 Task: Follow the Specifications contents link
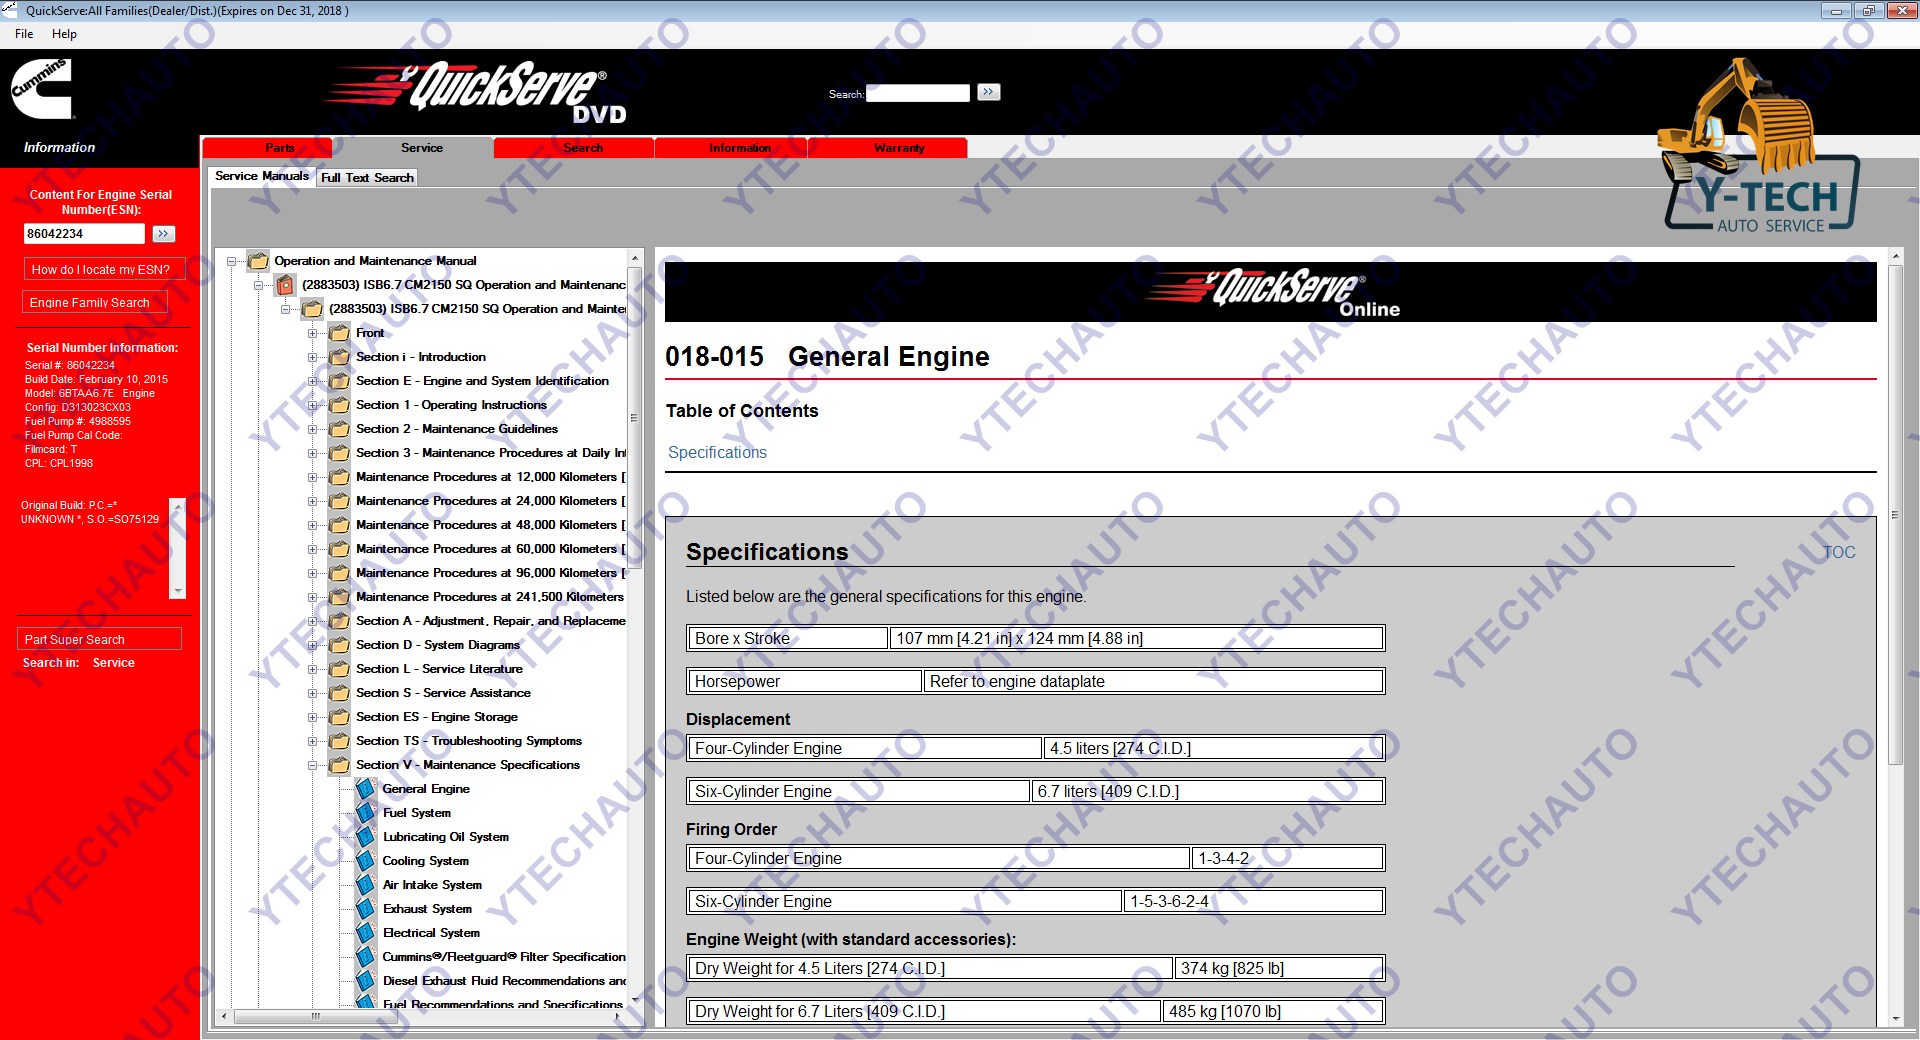click(717, 453)
